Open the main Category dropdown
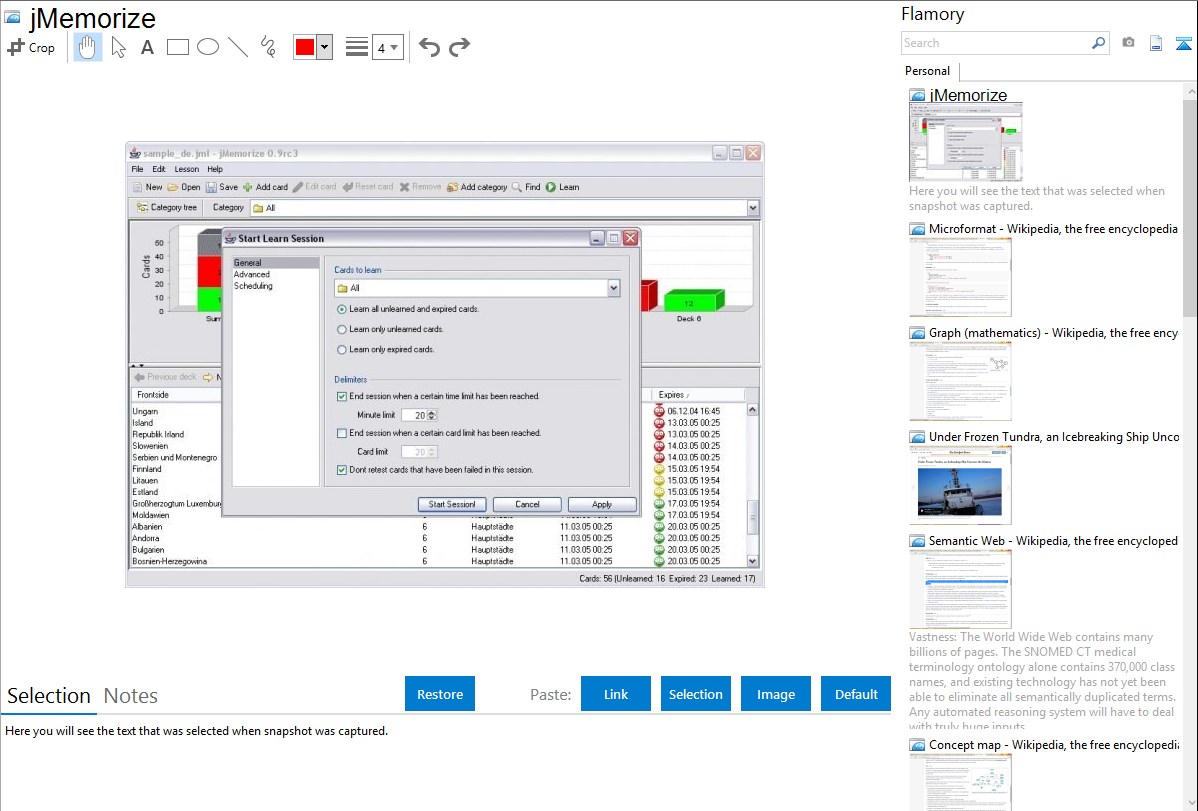Viewport: 1198px width, 811px height. point(753,208)
